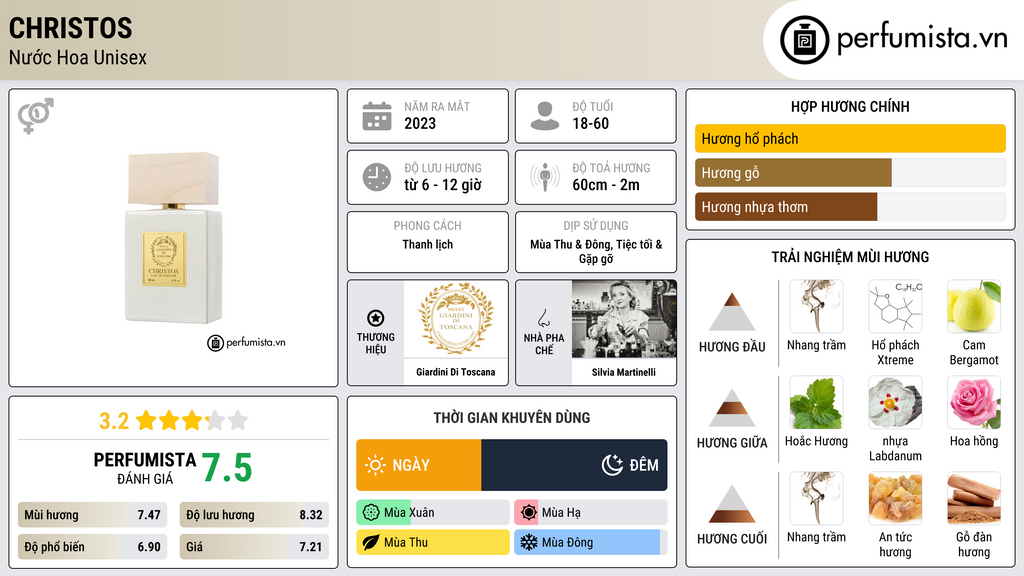The width and height of the screenshot is (1024, 576).
Task: Click the Christos perfume bottle image
Action: 174,238
